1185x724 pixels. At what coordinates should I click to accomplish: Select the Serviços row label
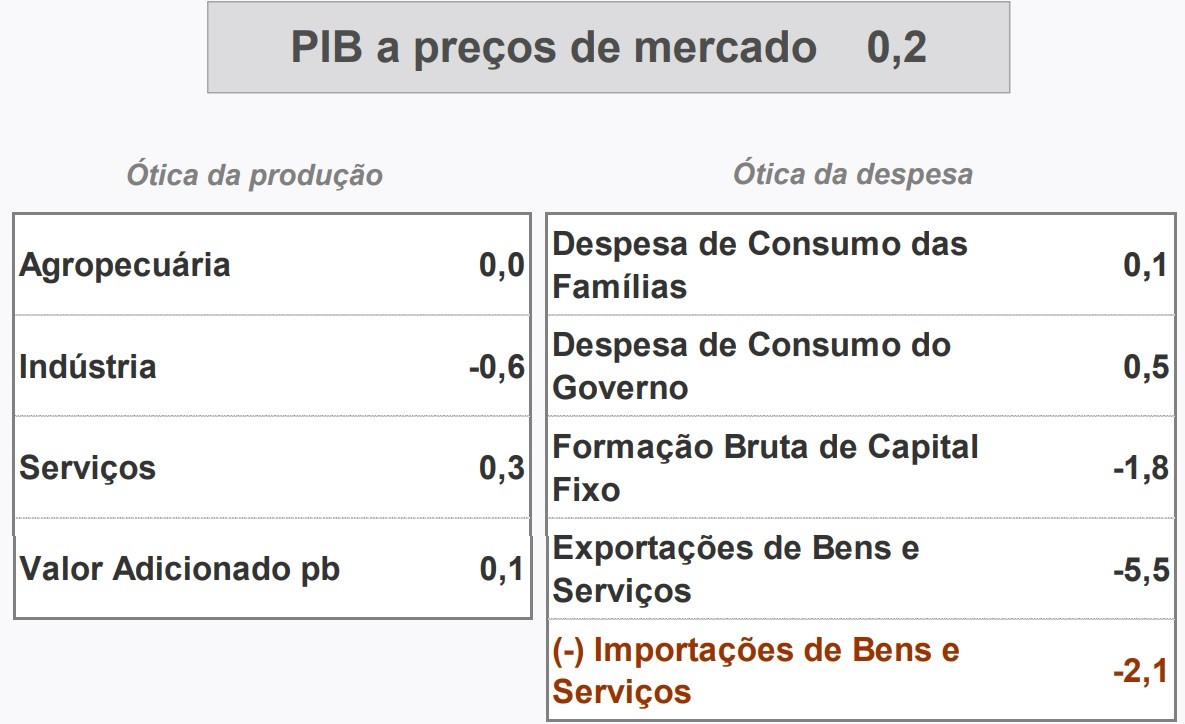[88, 468]
